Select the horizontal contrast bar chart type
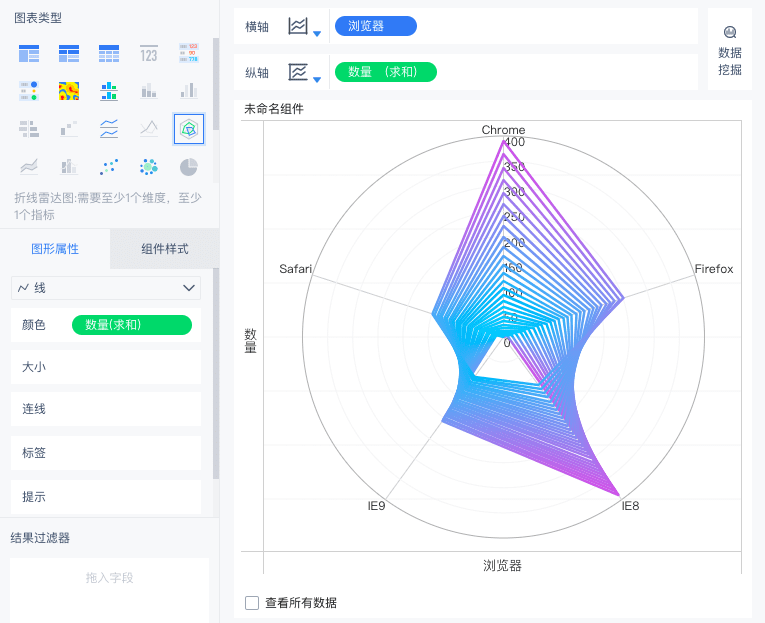 tap(29, 129)
